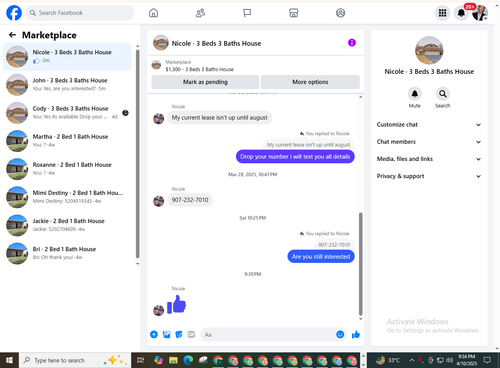
Task: Click the back arrow beside Marketplace
Action: point(12,35)
